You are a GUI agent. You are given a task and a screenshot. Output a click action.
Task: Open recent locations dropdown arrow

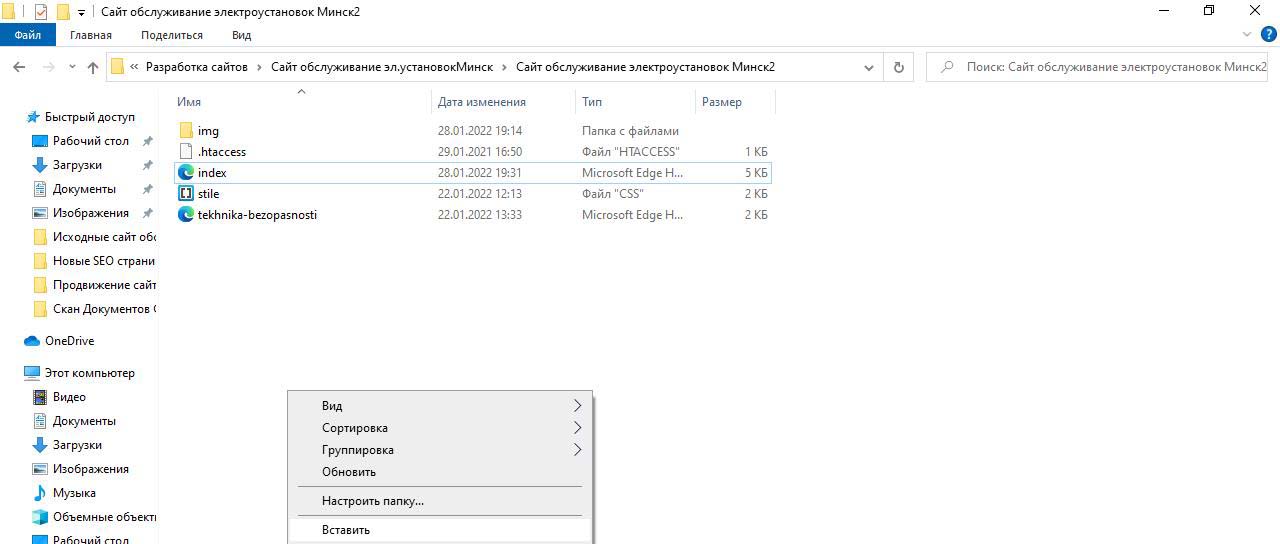(72, 67)
